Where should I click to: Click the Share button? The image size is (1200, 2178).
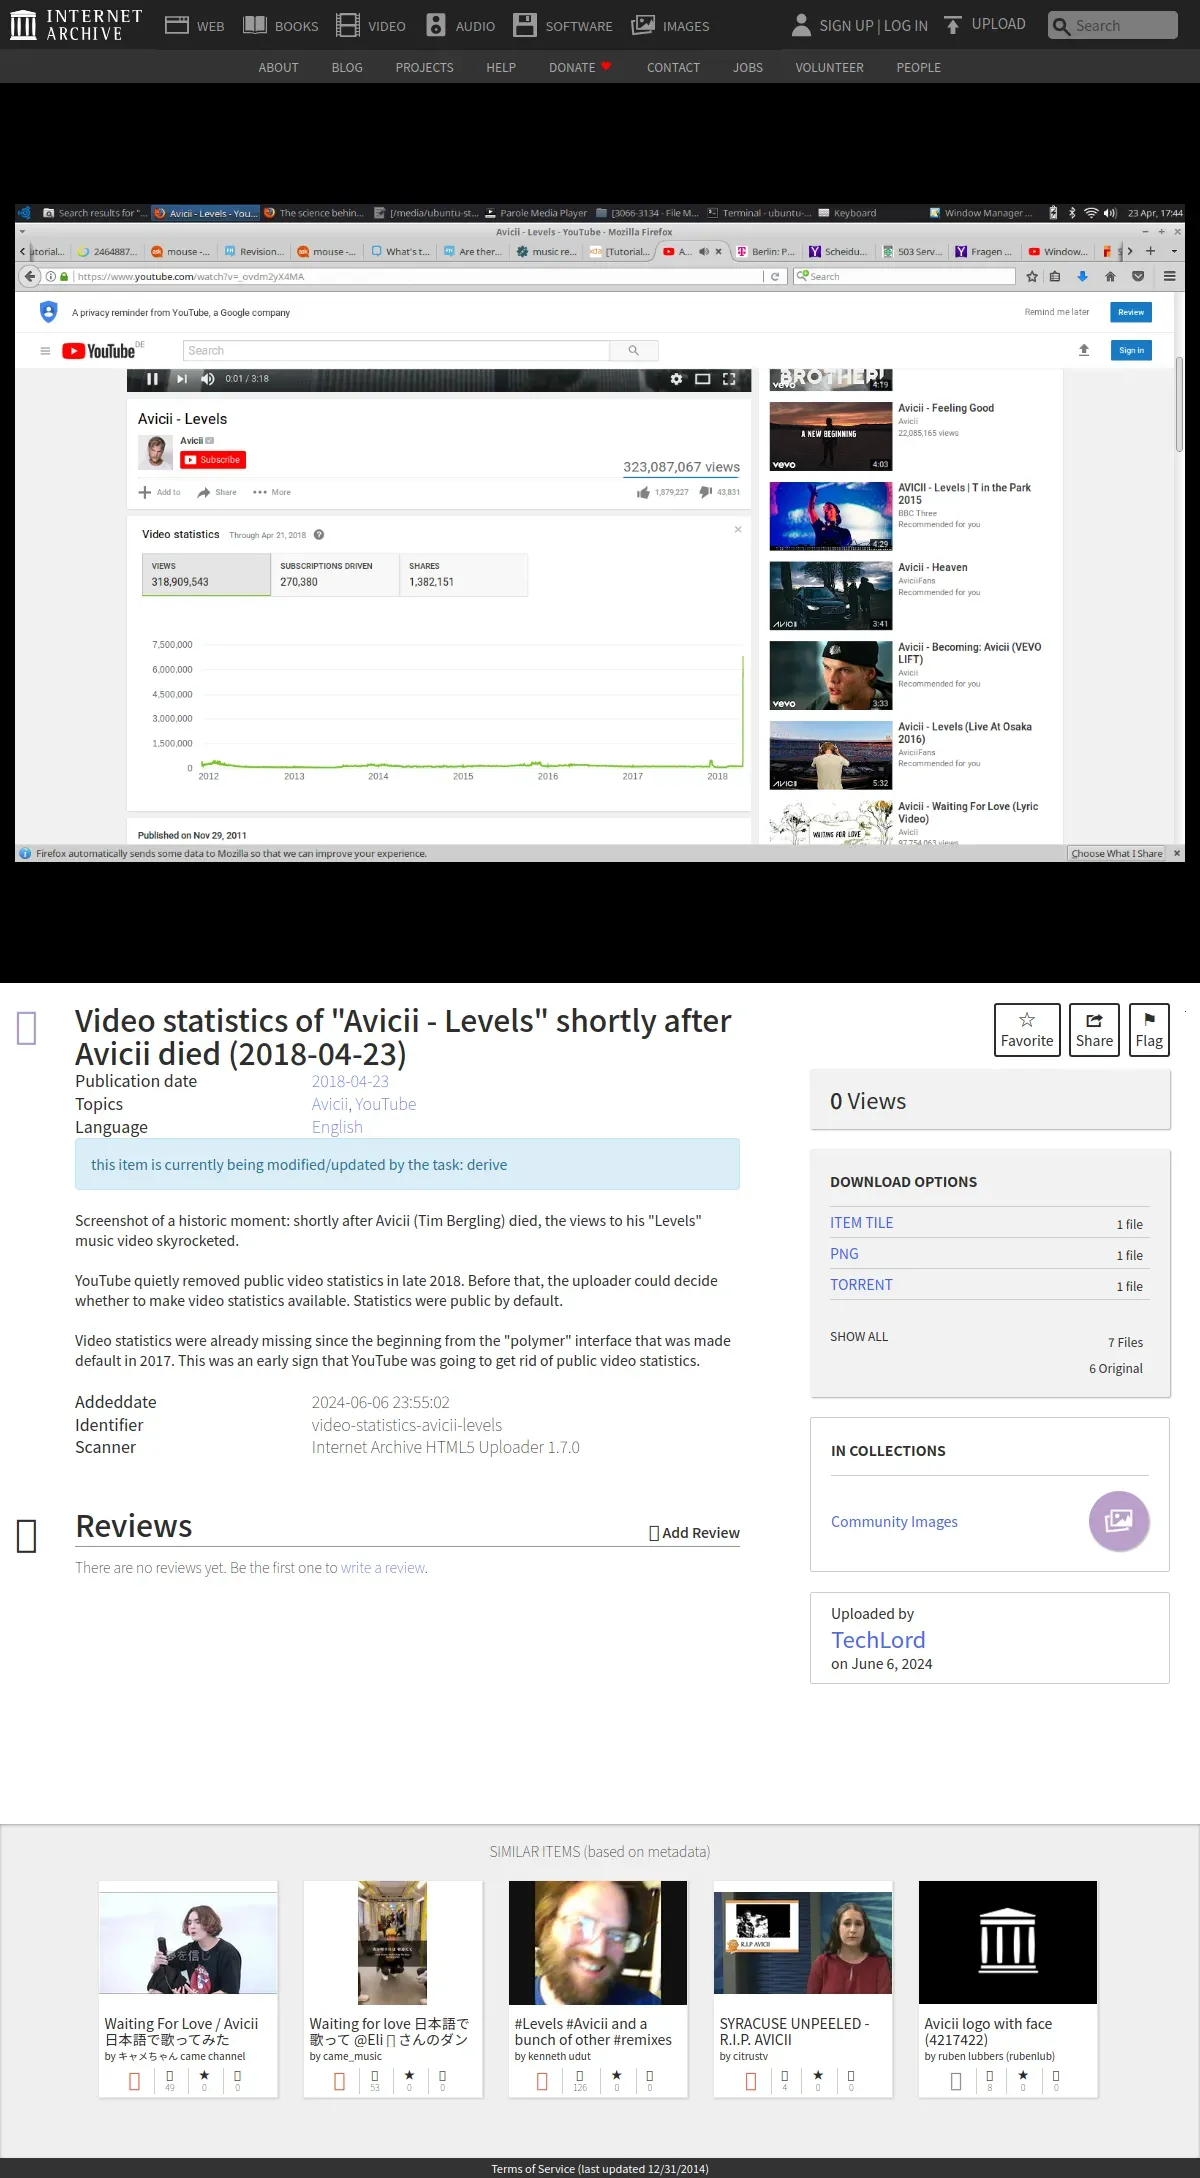(x=1094, y=1030)
